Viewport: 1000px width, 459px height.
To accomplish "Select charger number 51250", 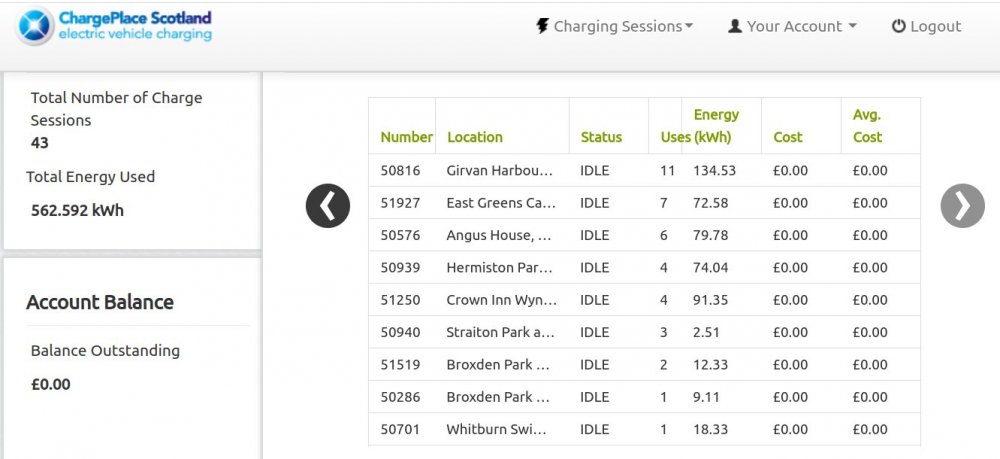I will click(401, 300).
